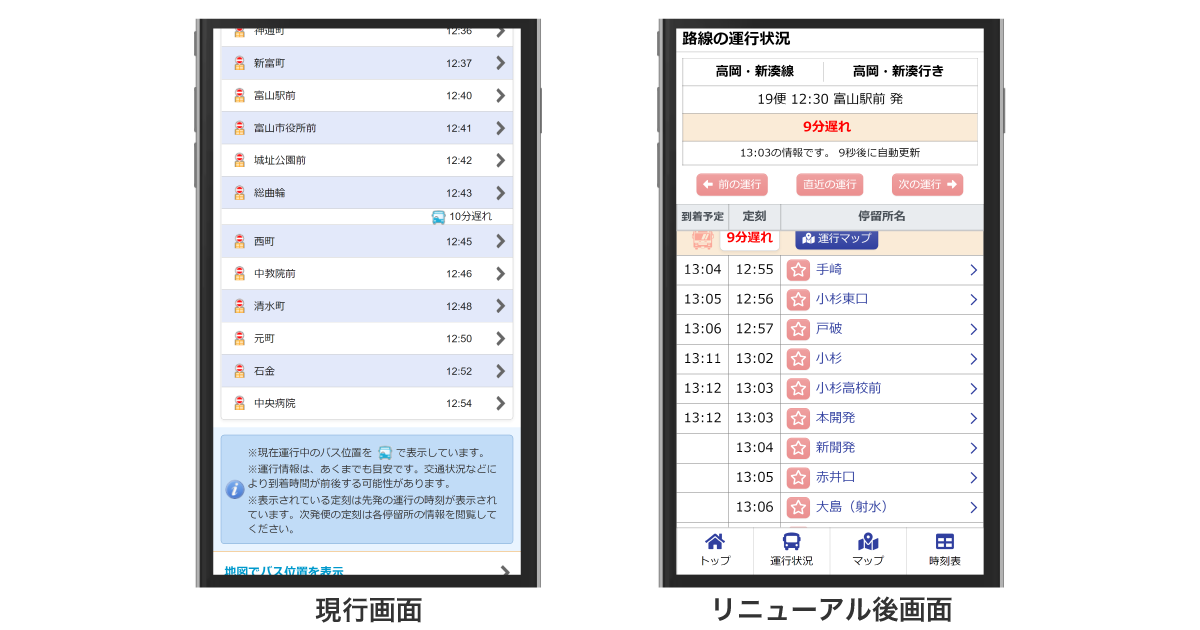1200x630 pixels.
Task: Favorite the 本開発 stop star icon
Action: tap(798, 418)
